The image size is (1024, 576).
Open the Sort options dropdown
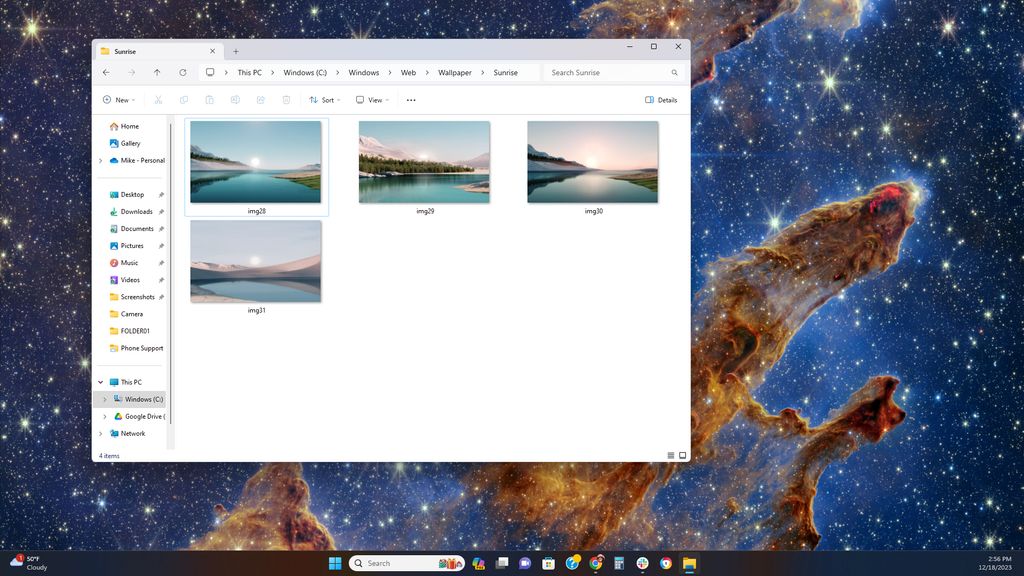[x=325, y=100]
